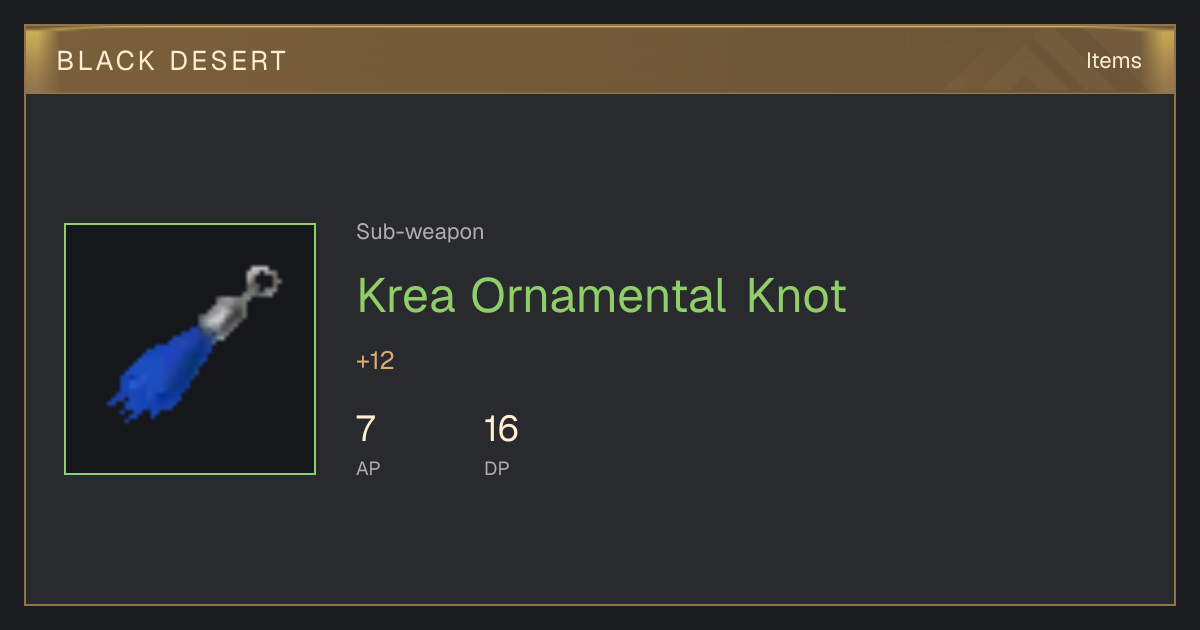This screenshot has height=630, width=1200.
Task: Click the Krea Ornamental Knot item icon
Action: click(190, 349)
